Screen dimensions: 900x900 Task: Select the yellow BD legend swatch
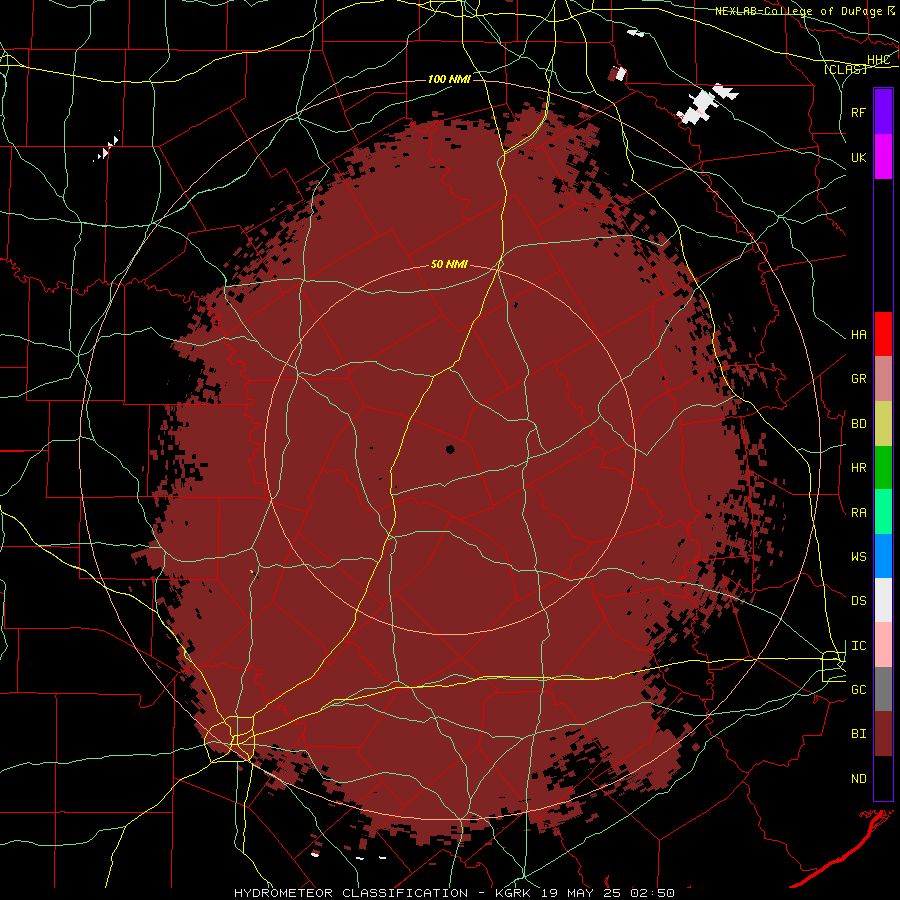[883, 424]
